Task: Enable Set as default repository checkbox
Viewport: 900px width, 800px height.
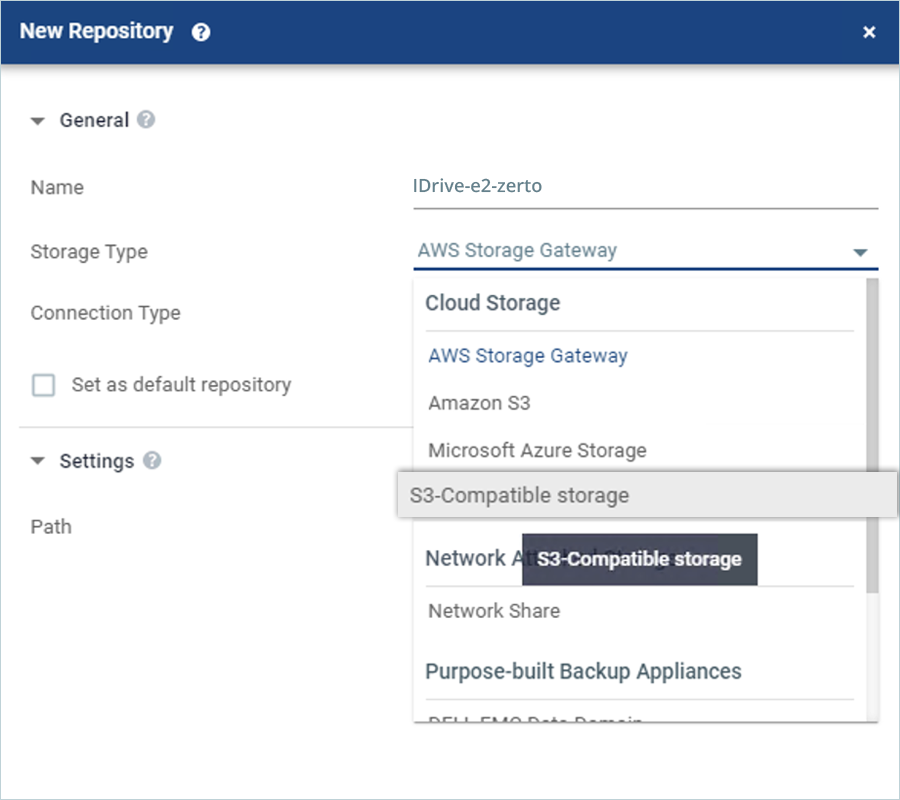Action: (x=44, y=385)
